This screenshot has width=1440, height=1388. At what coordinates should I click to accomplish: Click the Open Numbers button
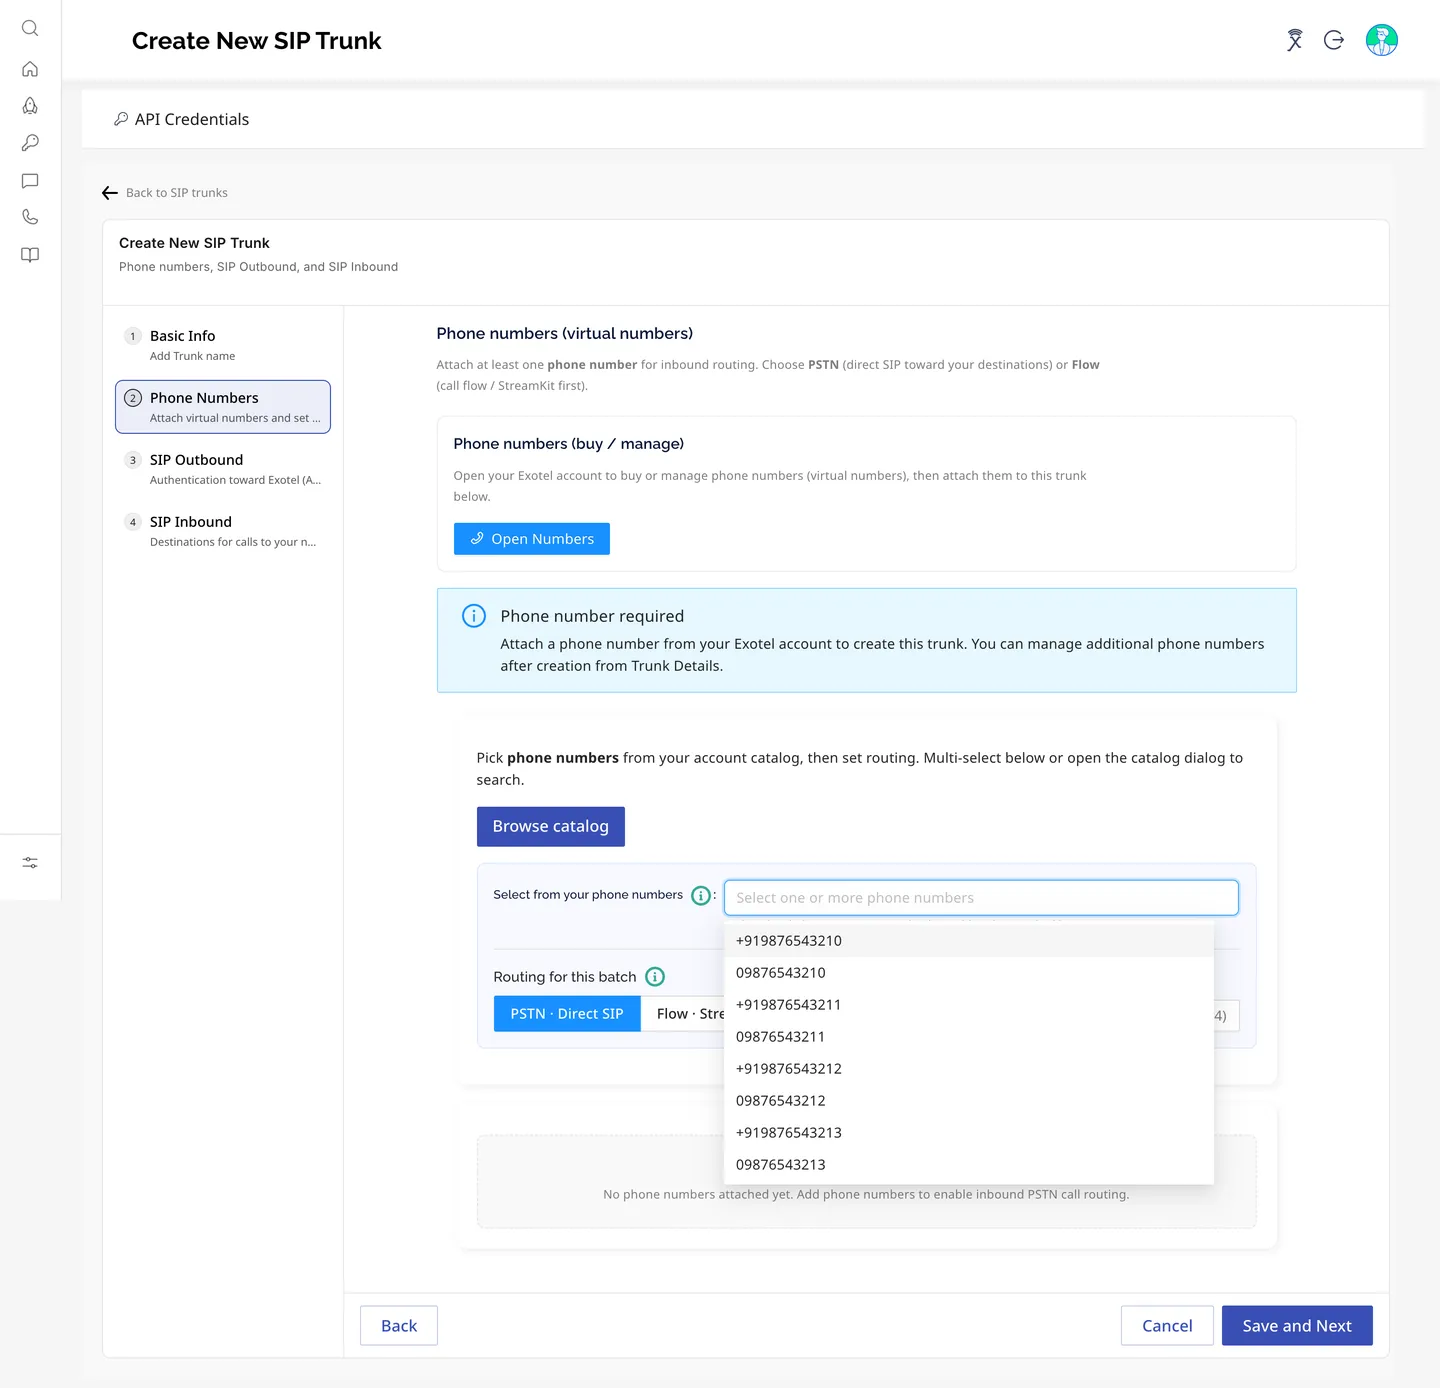point(532,539)
